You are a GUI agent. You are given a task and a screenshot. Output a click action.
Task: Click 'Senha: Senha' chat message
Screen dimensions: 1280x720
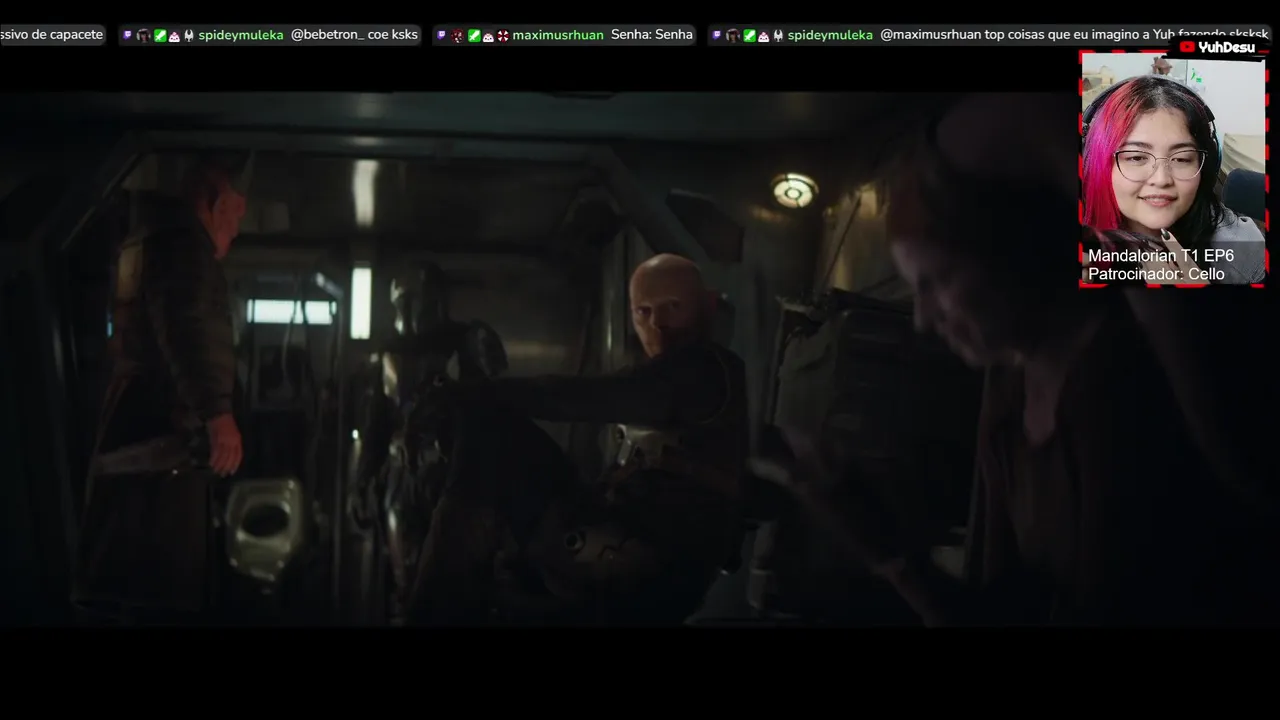click(652, 35)
